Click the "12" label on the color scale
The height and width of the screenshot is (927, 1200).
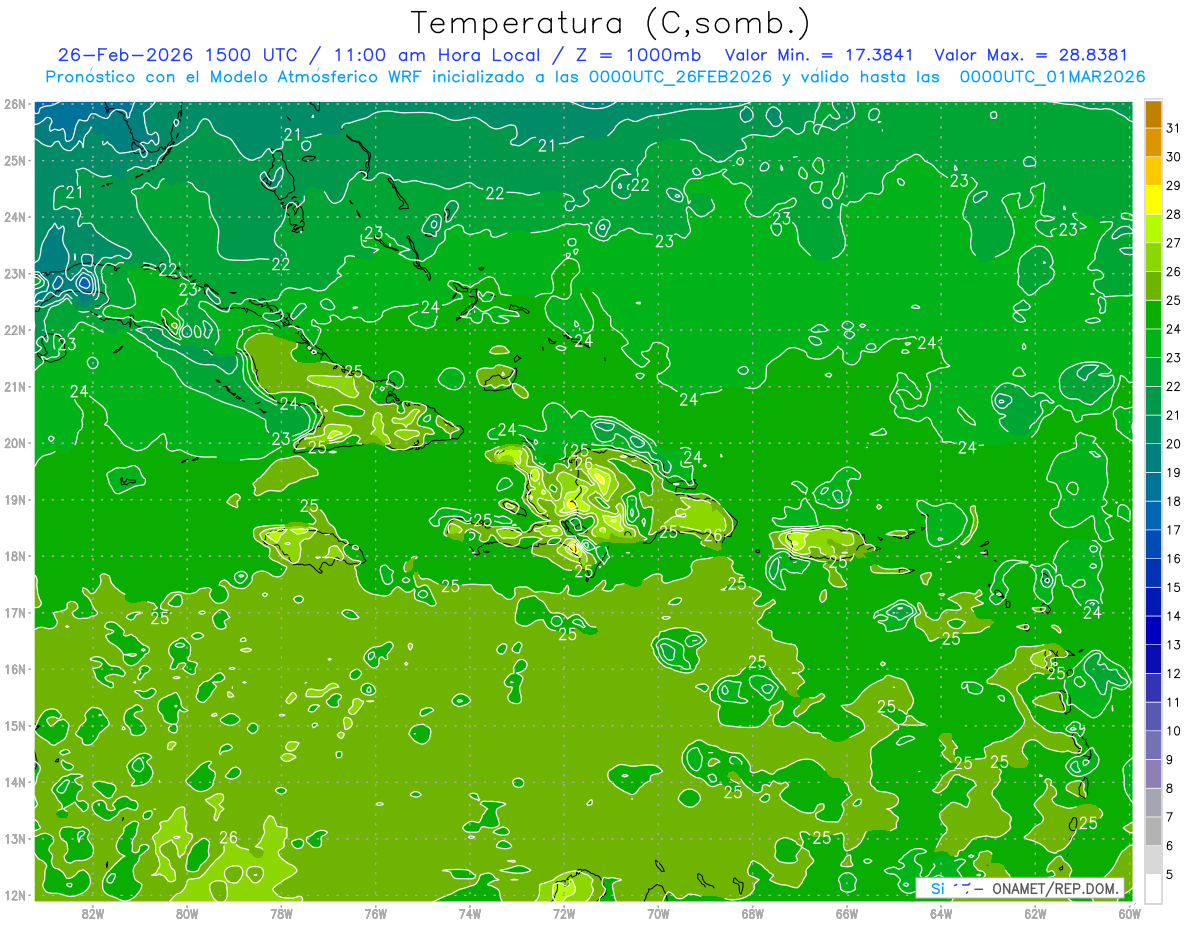[1174, 673]
